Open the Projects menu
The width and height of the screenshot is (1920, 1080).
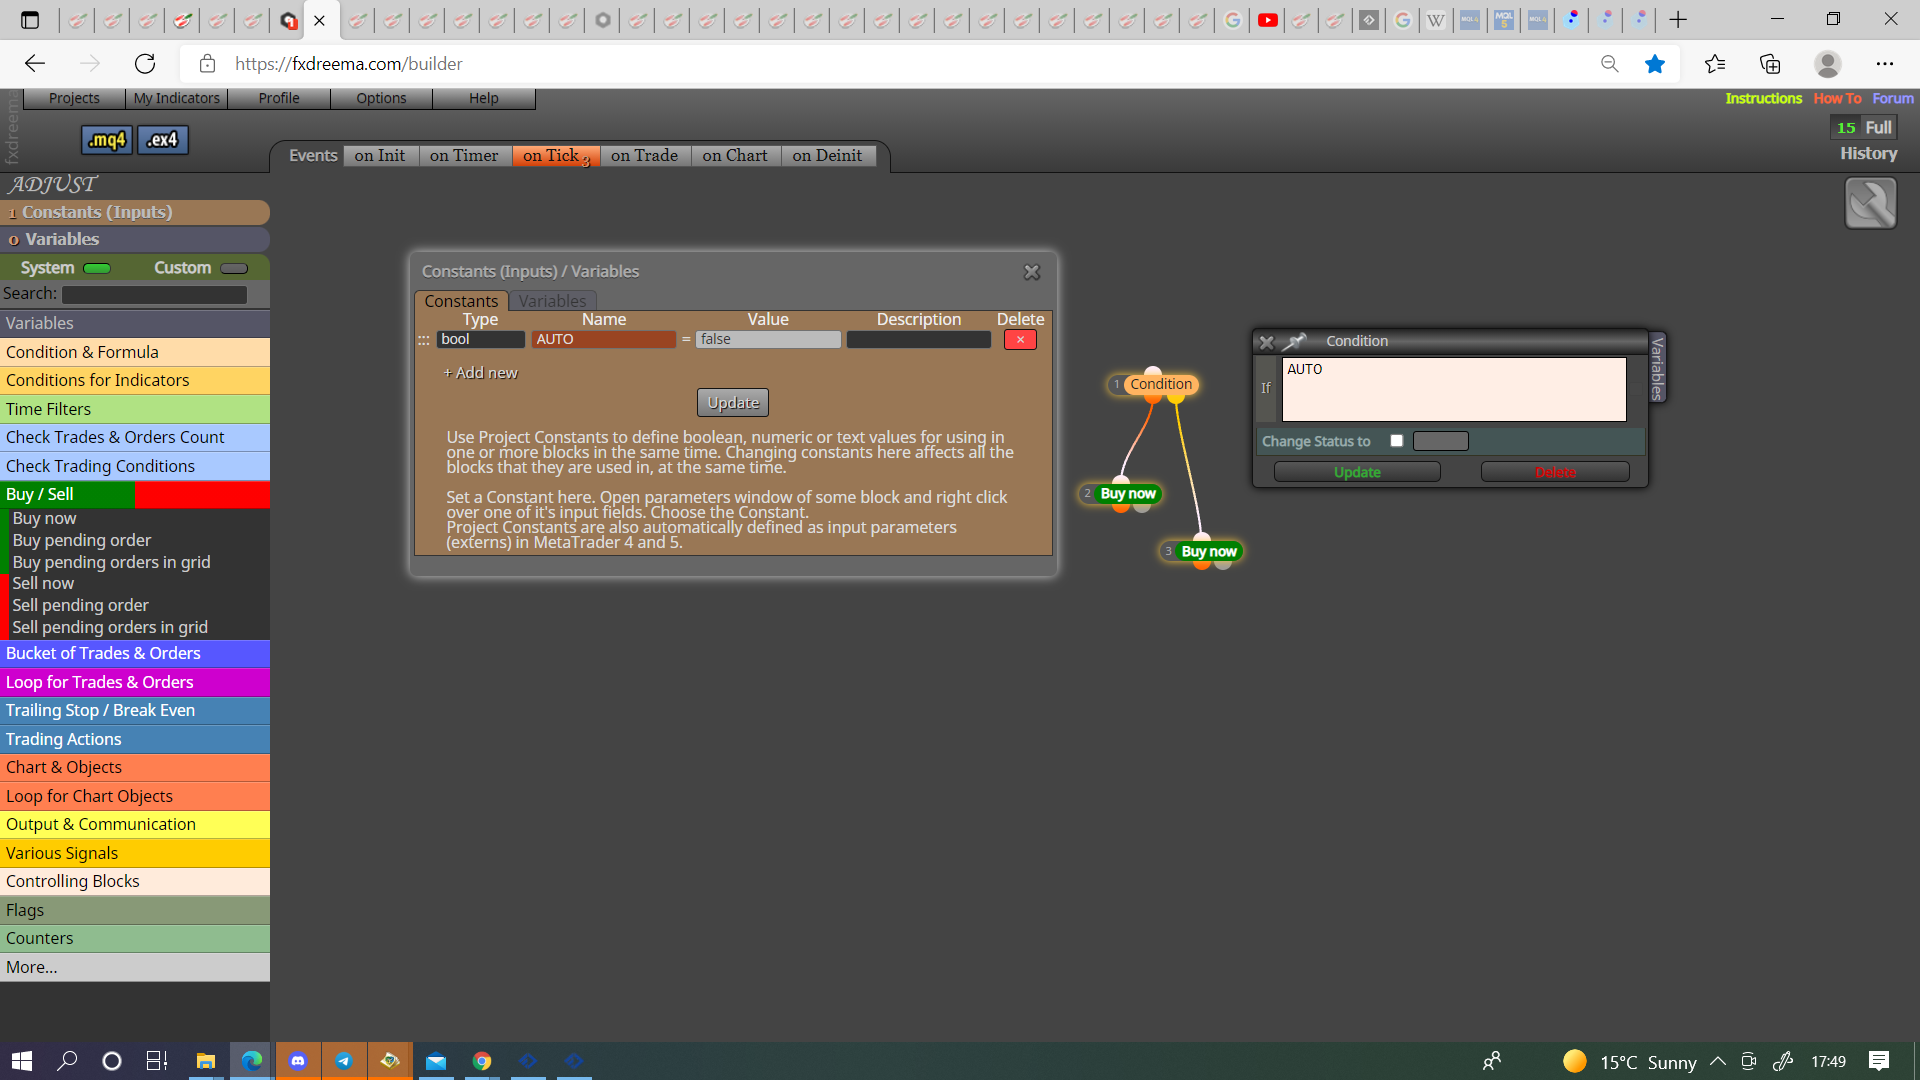tap(74, 98)
